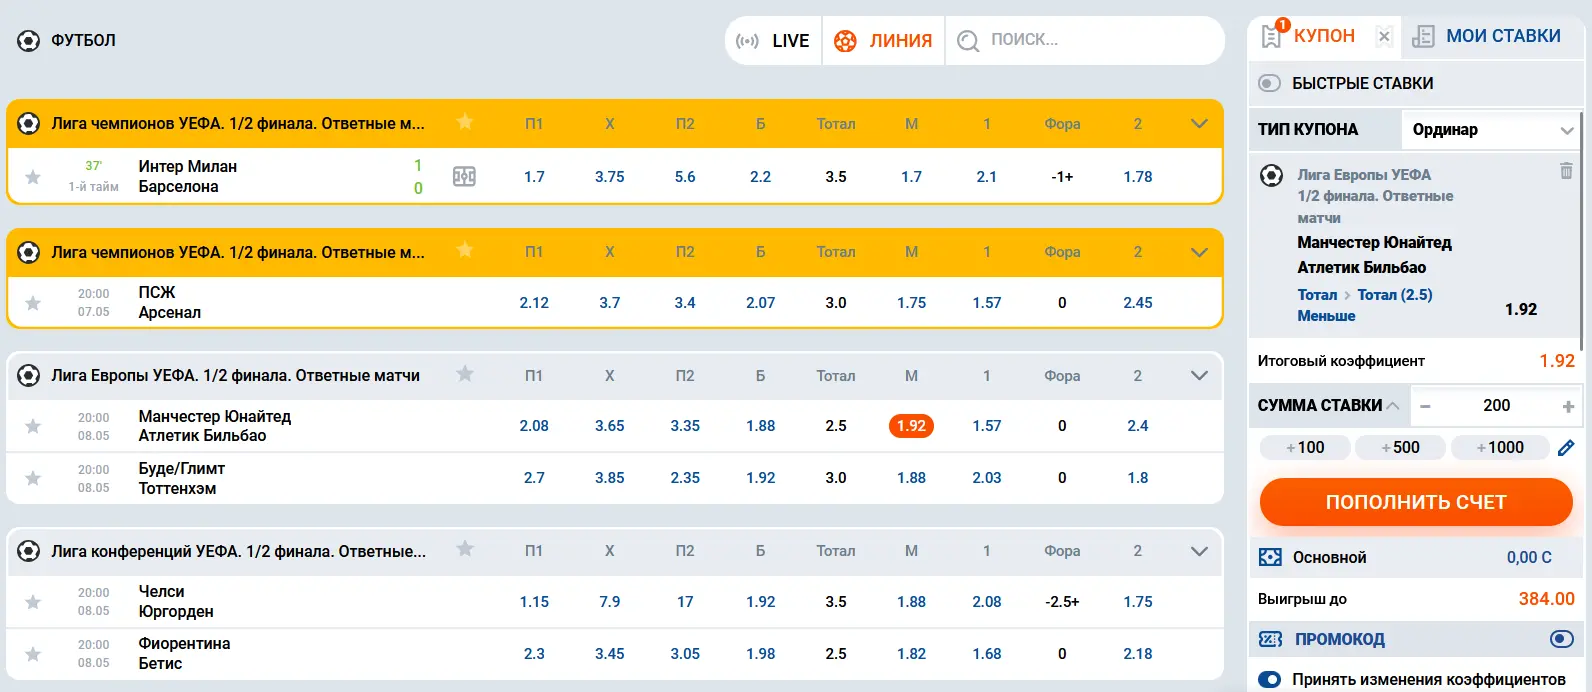Click wallet icon next to Основной
This screenshot has height=692, width=1592.
pos(1270,557)
